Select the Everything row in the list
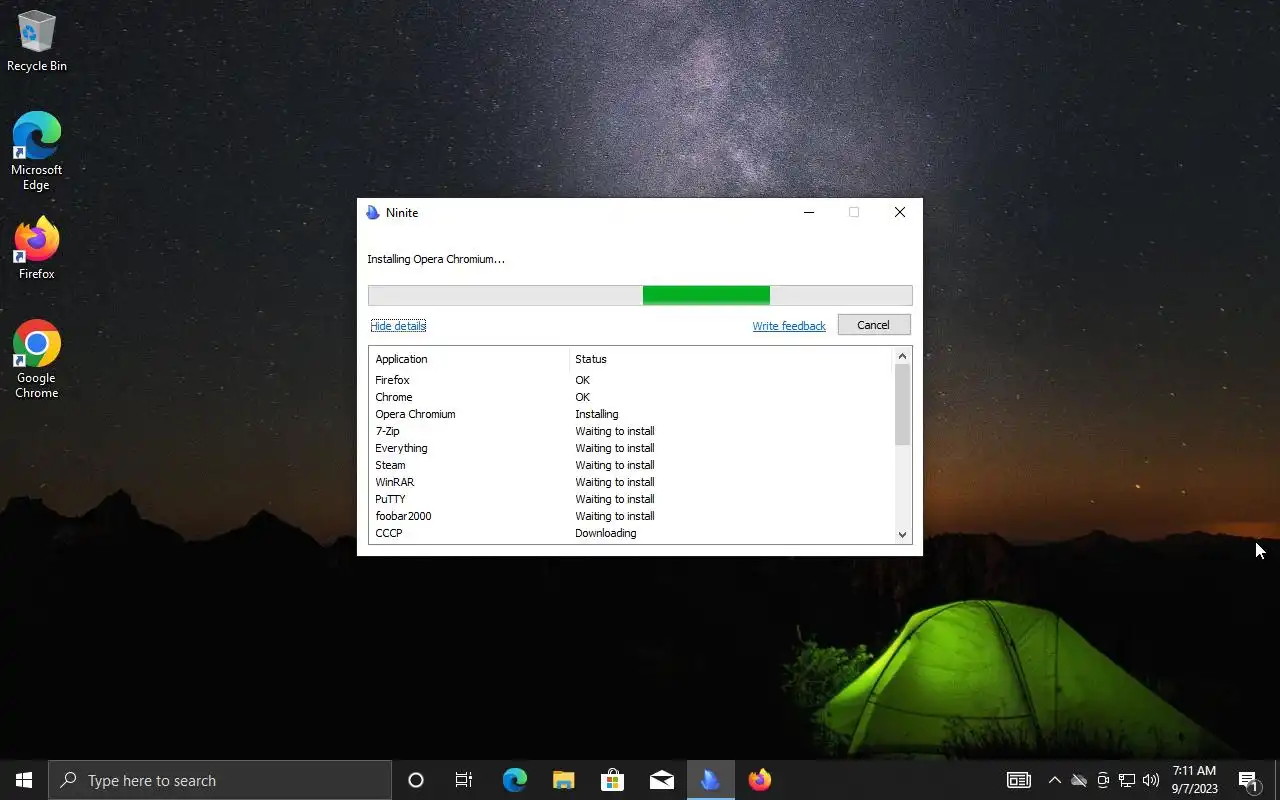This screenshot has width=1280, height=800. (630, 448)
